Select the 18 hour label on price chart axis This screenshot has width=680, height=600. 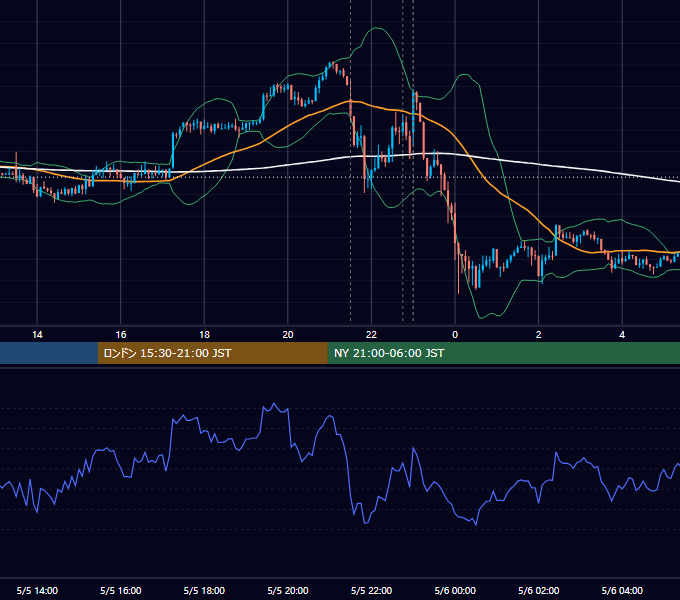coord(204,335)
